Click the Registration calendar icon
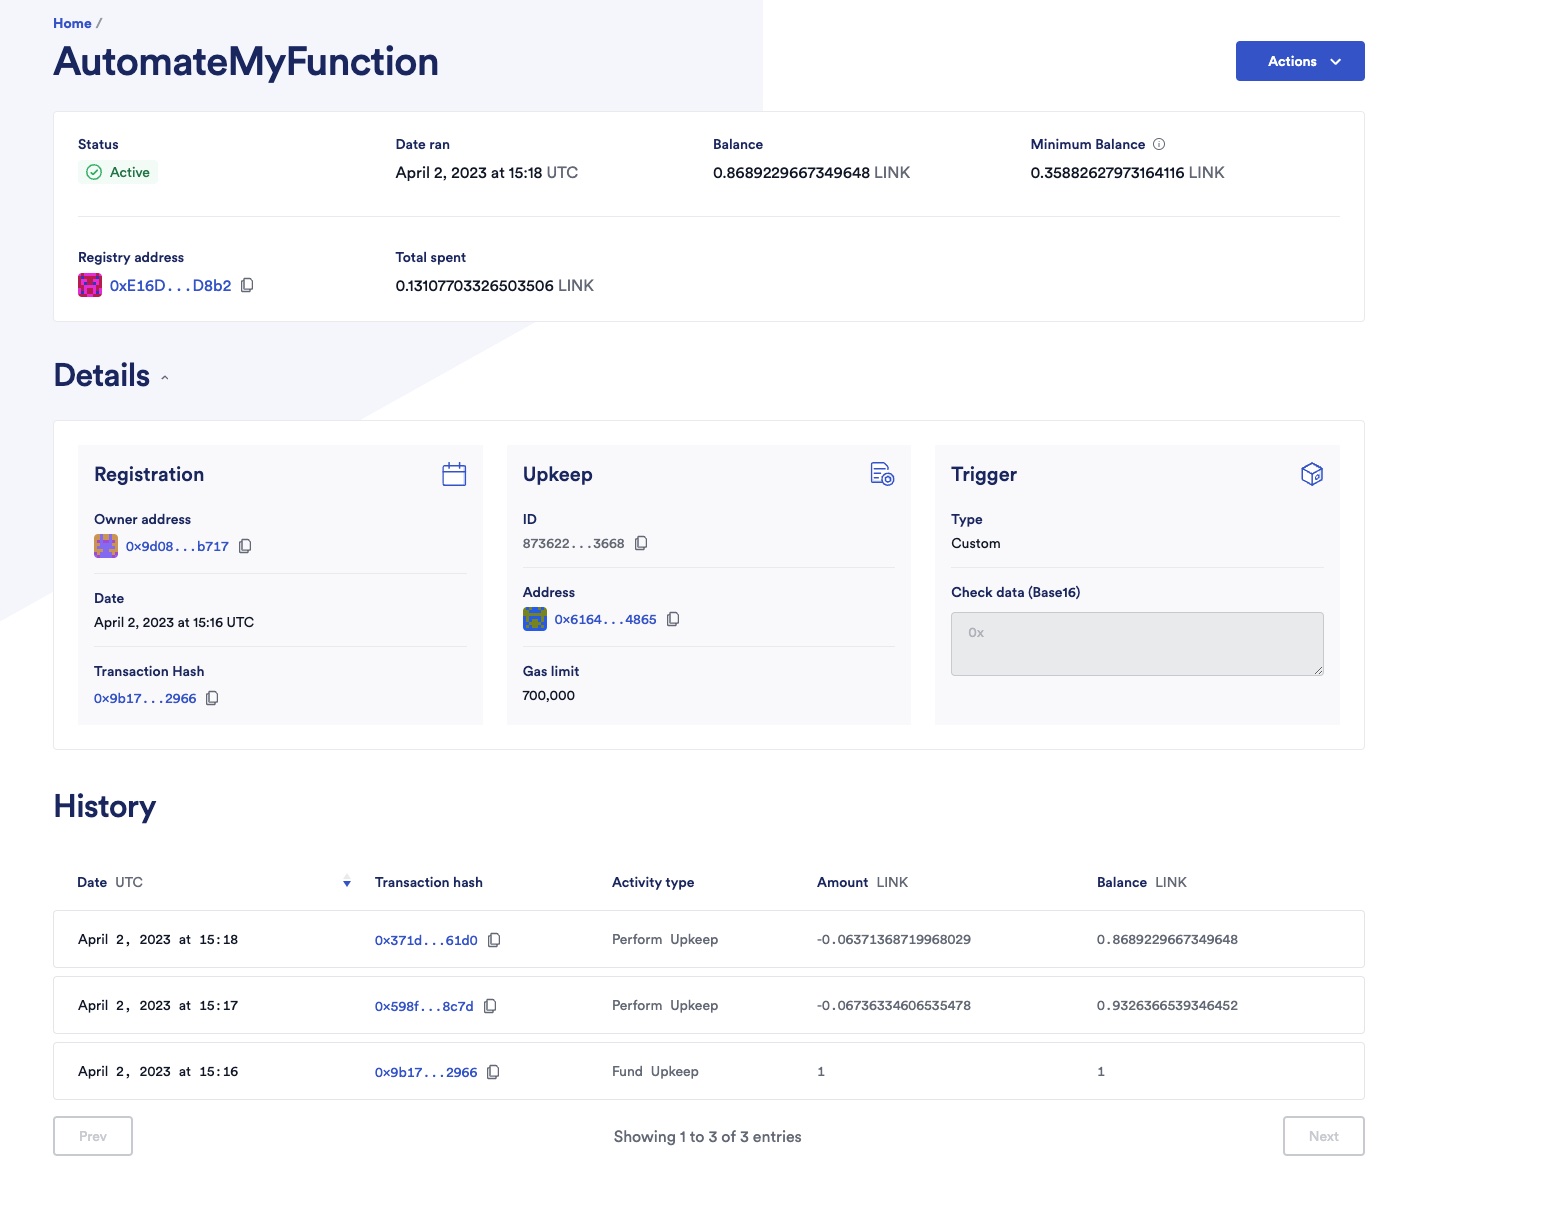Screen dimensions: 1556x1205 pyautogui.click(x=454, y=474)
